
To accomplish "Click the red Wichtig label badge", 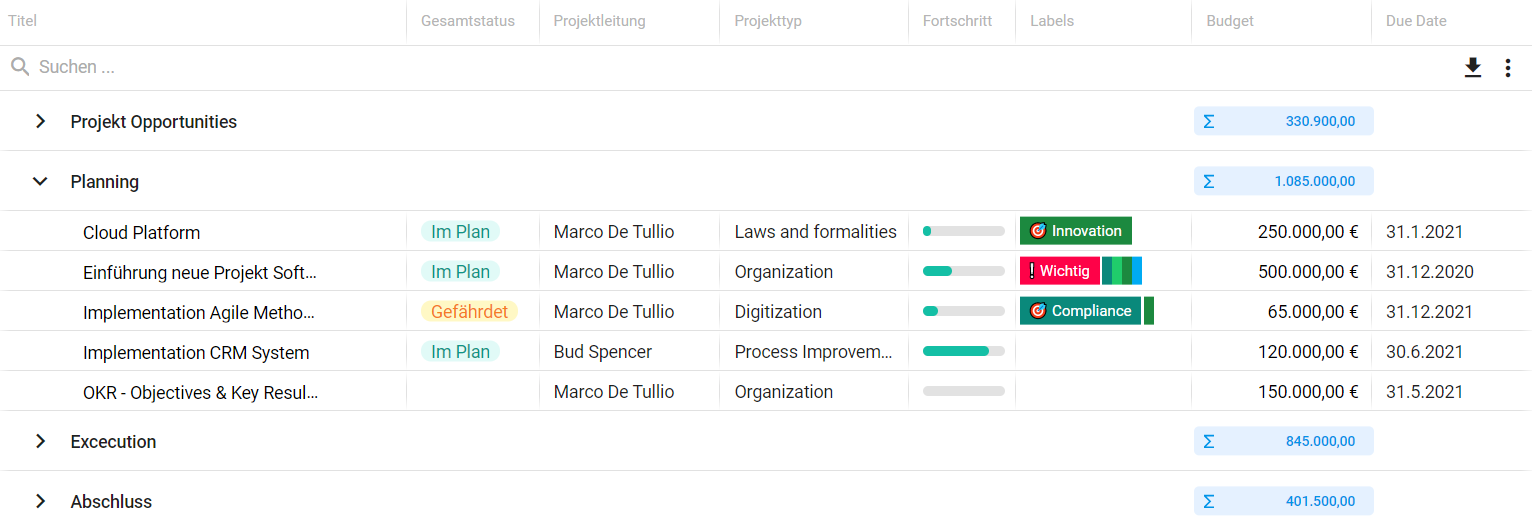I will (1059, 271).
